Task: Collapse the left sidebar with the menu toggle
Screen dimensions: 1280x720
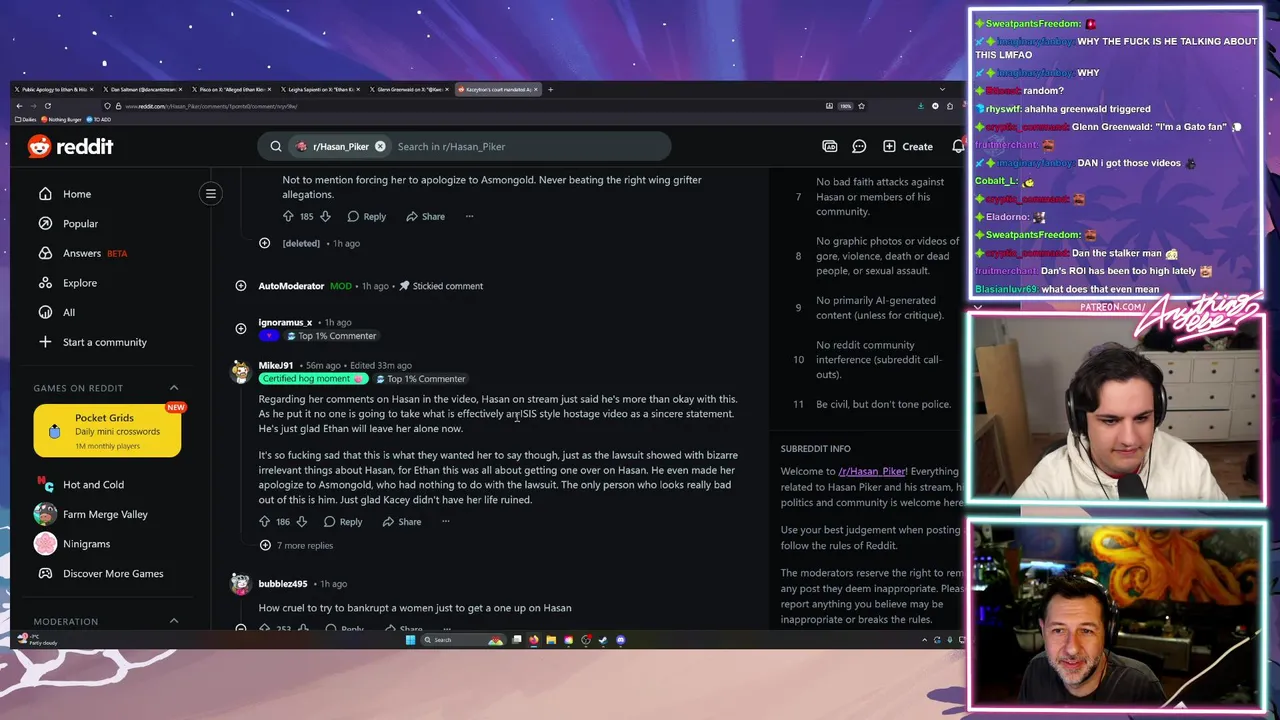Action: (211, 193)
